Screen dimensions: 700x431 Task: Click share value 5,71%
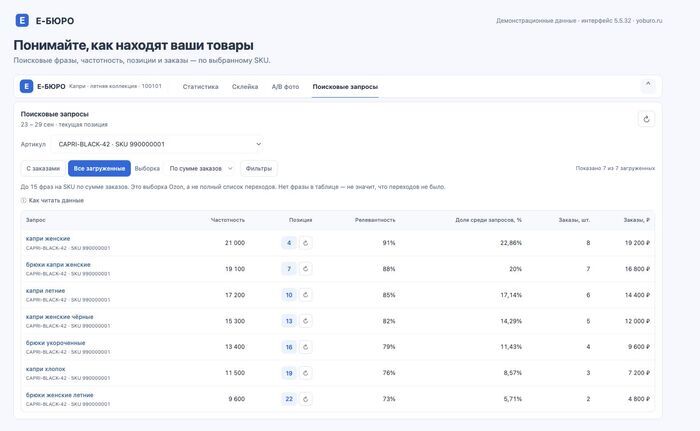pos(512,399)
